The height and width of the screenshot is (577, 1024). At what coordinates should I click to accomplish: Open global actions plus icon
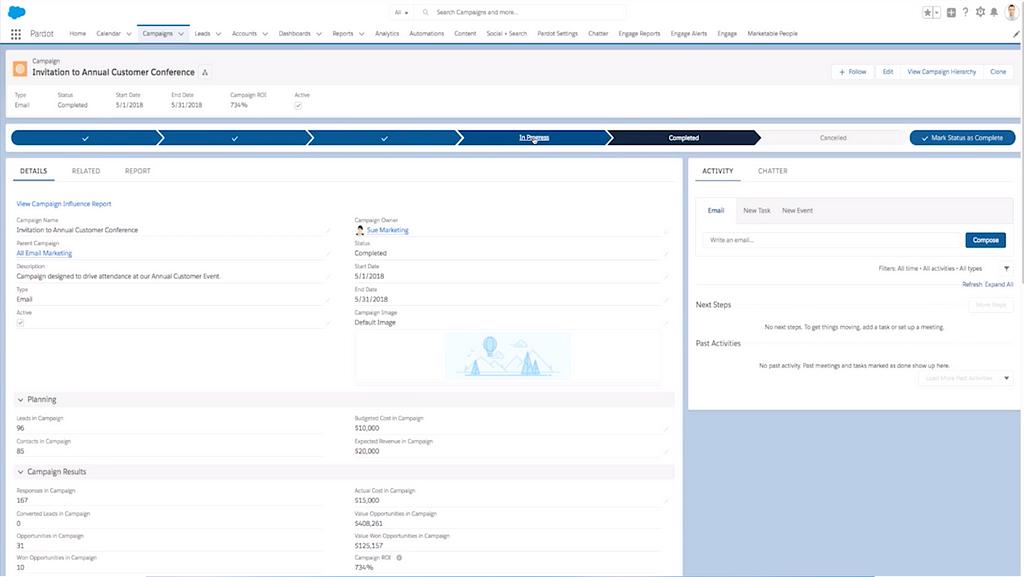pos(951,13)
